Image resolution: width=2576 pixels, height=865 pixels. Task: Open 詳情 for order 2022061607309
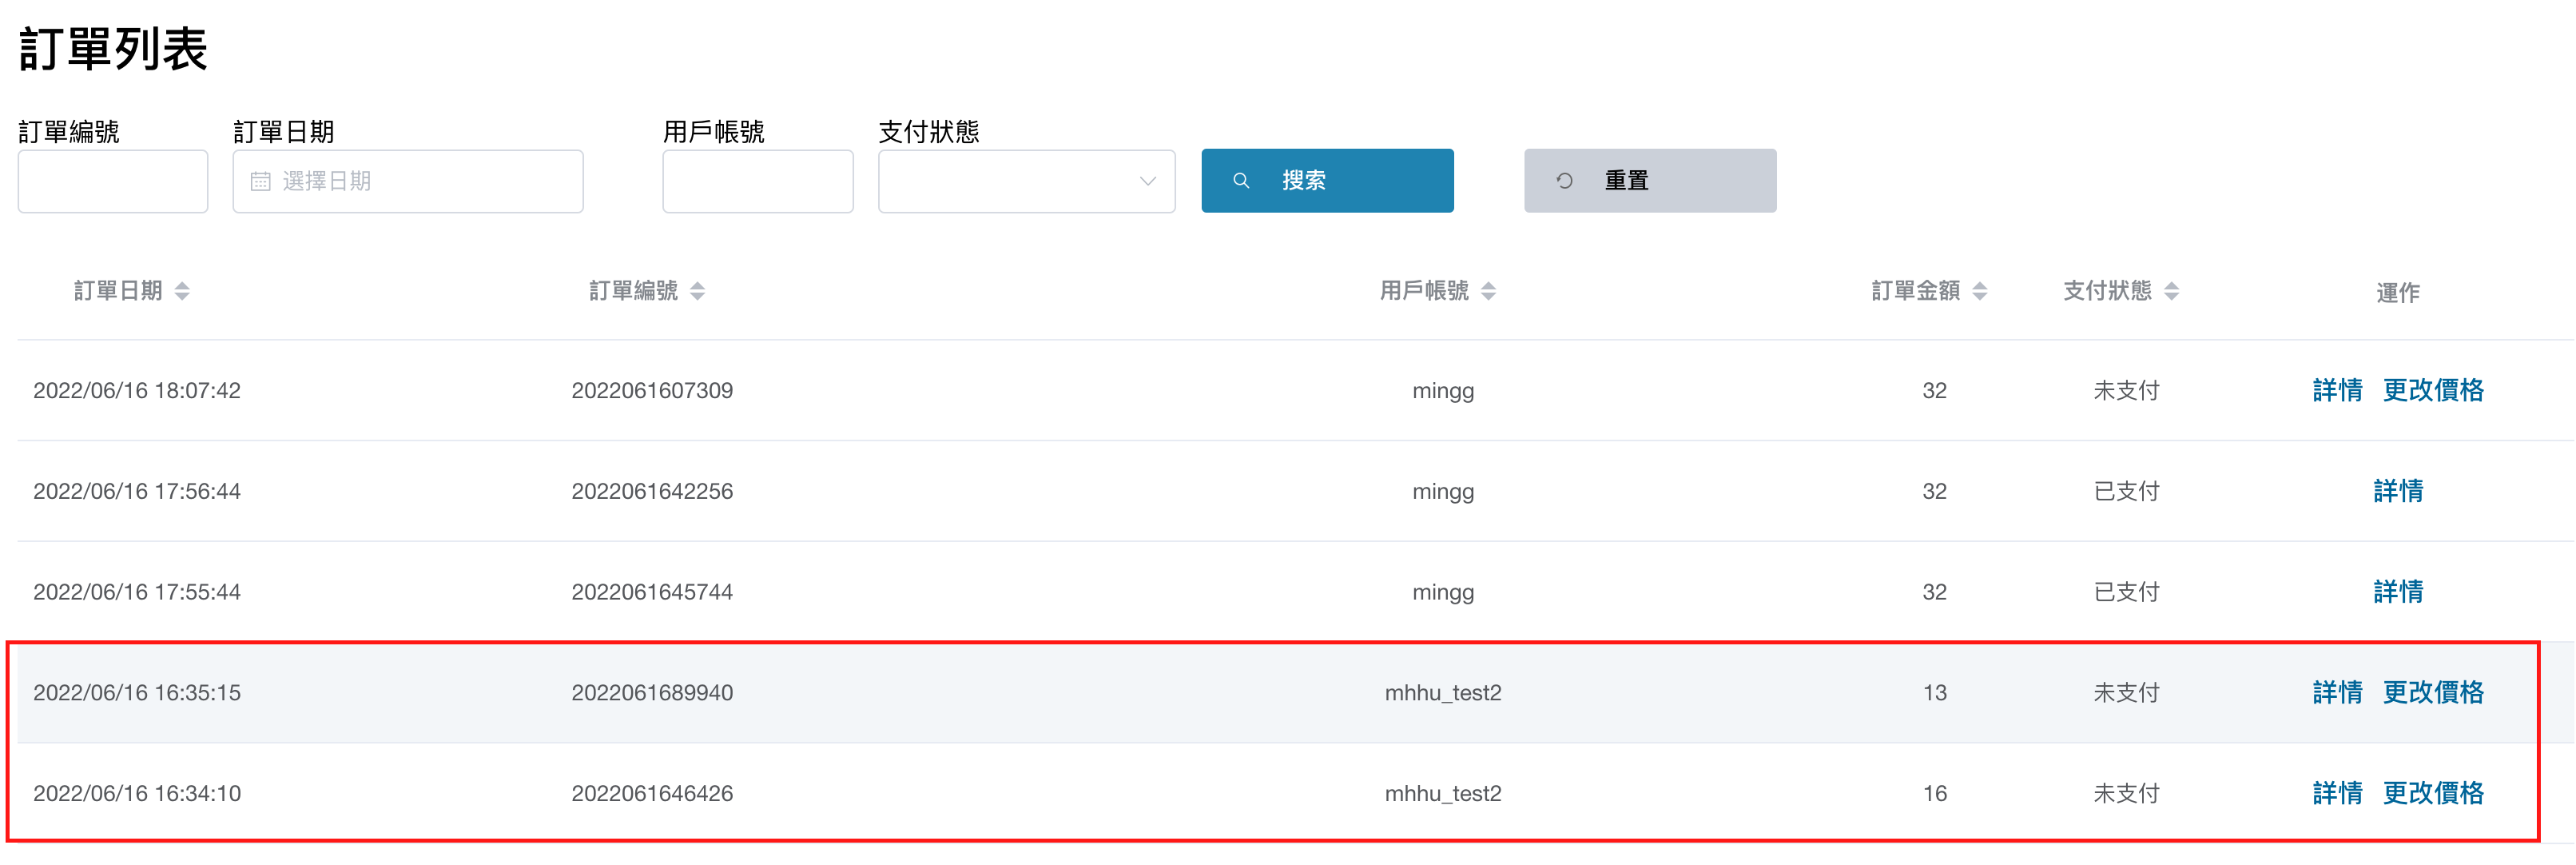[2337, 391]
